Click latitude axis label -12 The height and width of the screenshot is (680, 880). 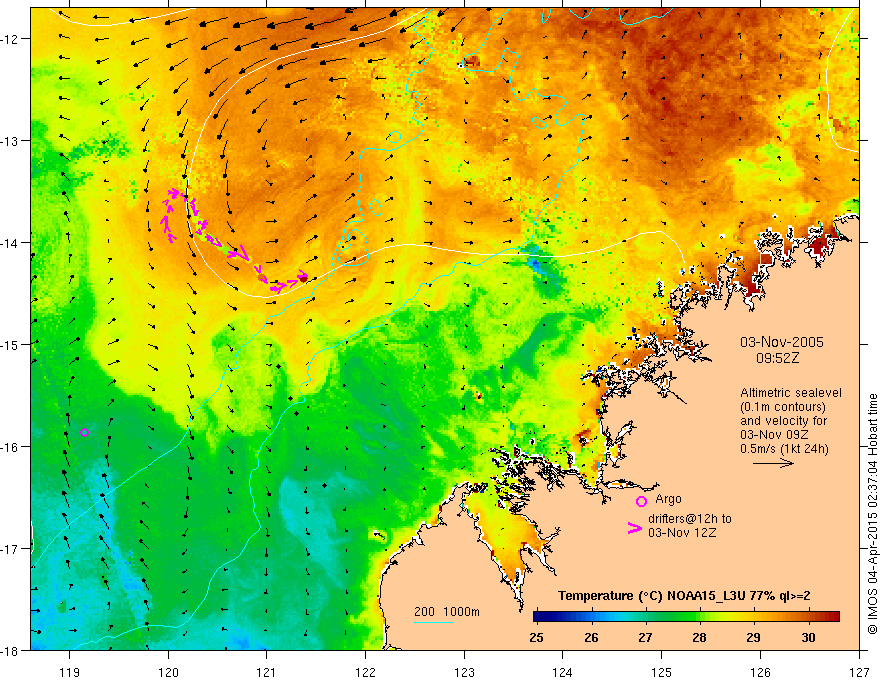point(10,39)
